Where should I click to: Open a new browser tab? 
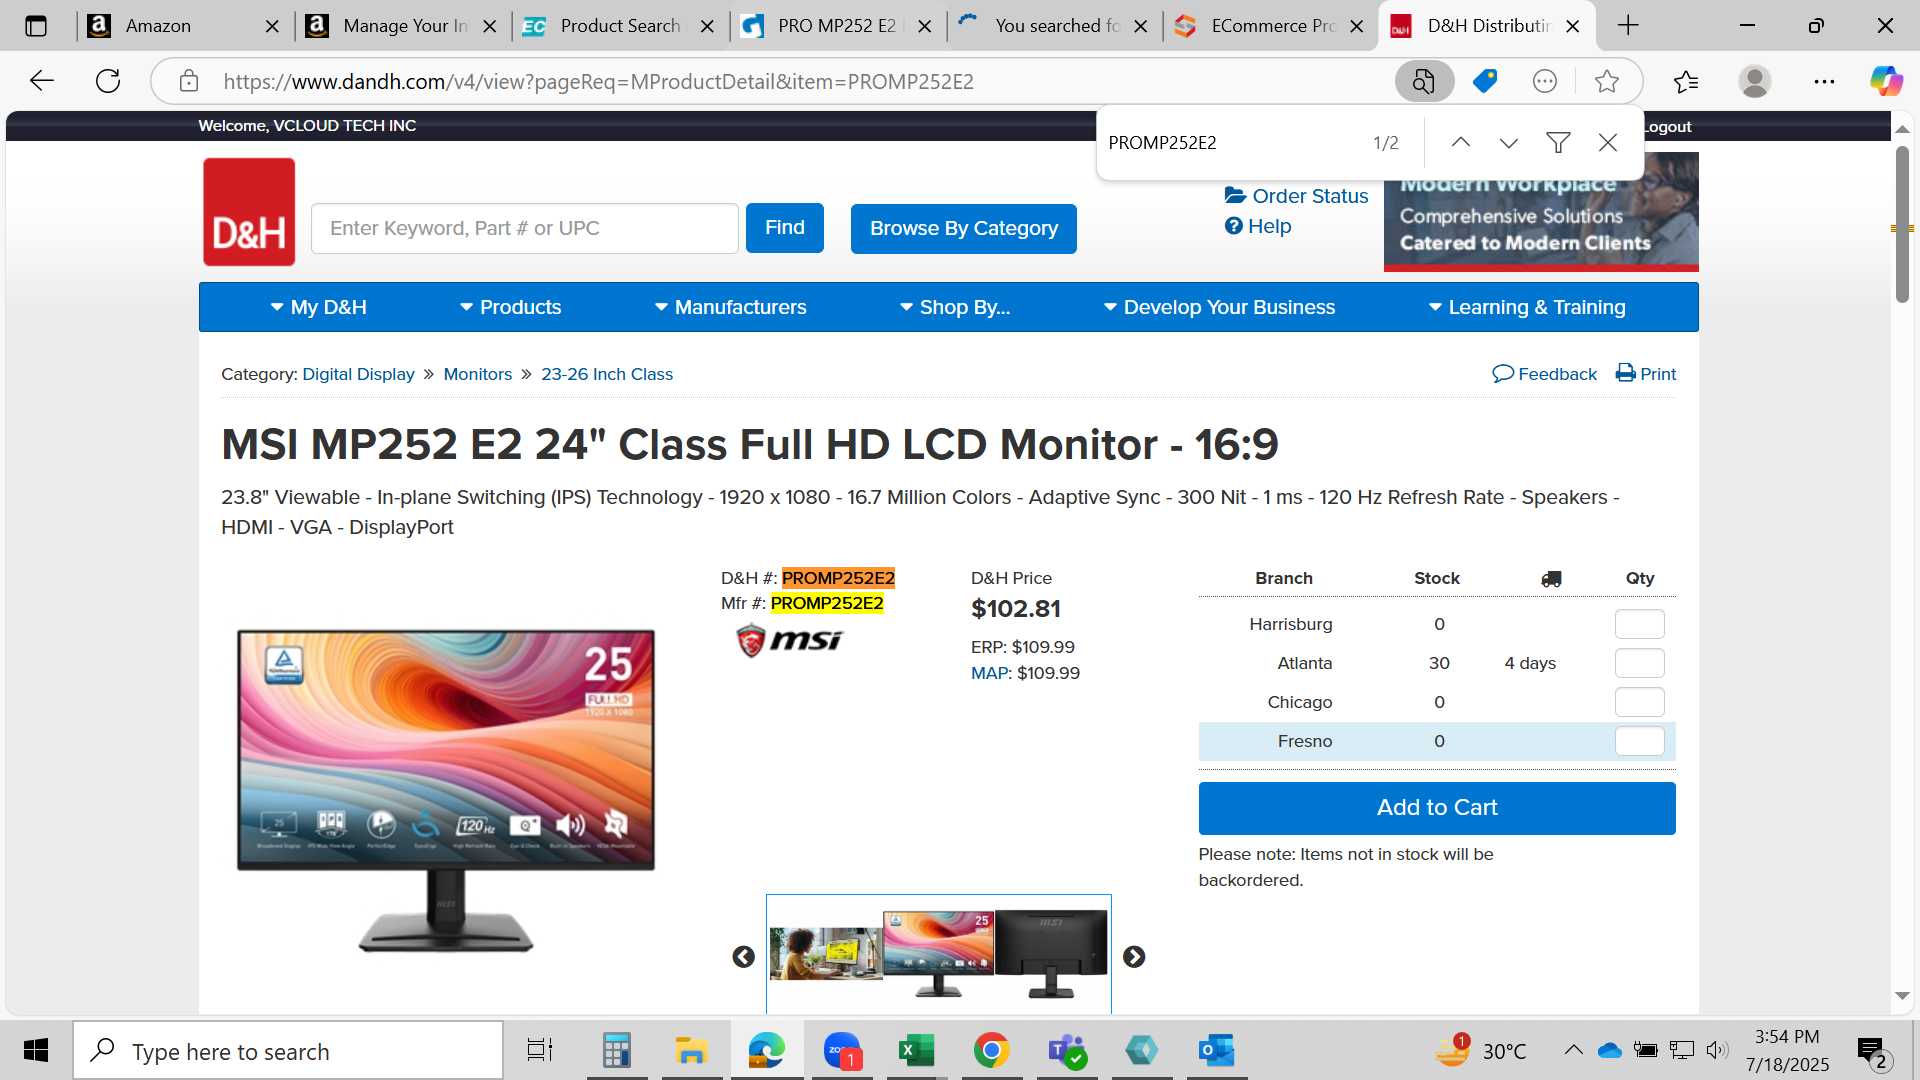coord(1628,26)
